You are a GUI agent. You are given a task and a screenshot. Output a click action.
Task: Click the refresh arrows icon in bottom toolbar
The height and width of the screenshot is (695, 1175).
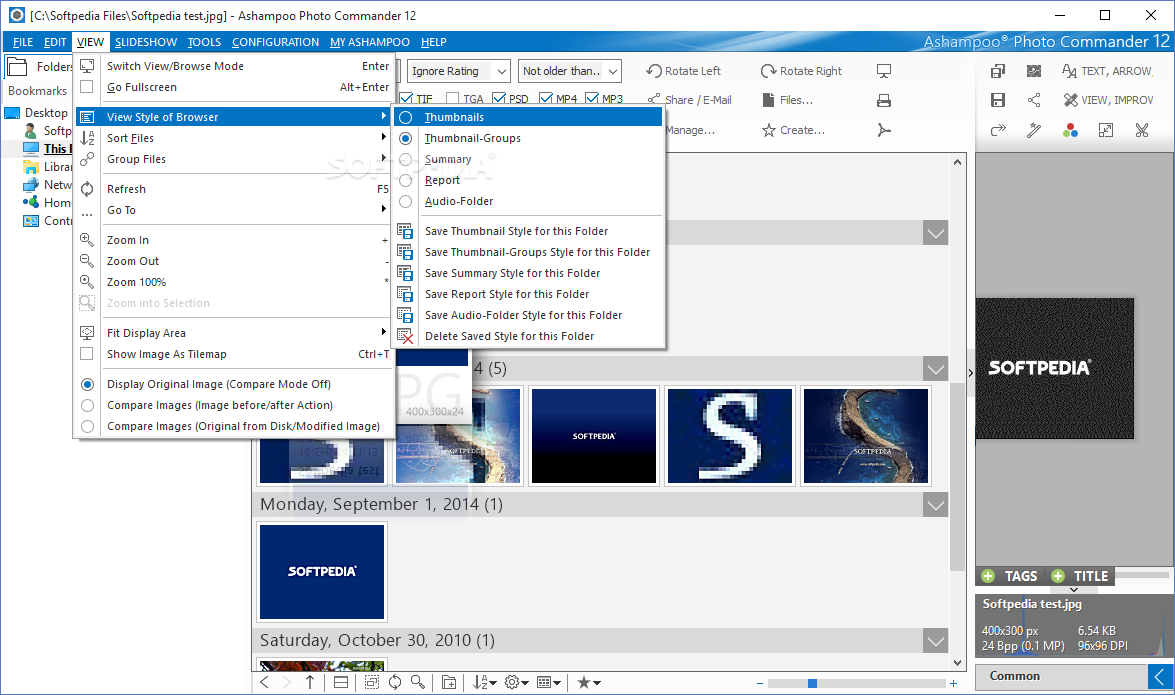pos(394,682)
